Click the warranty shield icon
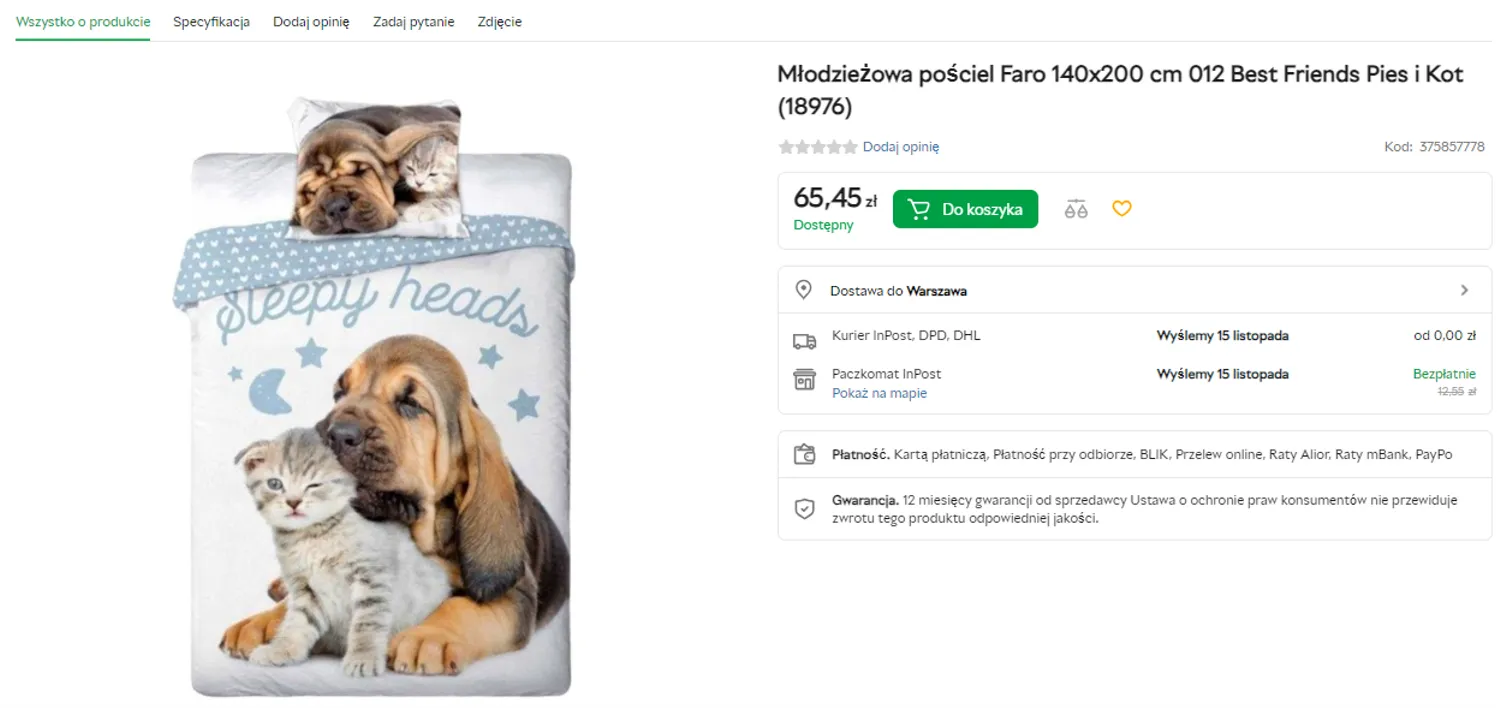Screen dimensions: 1500x708 click(x=804, y=509)
